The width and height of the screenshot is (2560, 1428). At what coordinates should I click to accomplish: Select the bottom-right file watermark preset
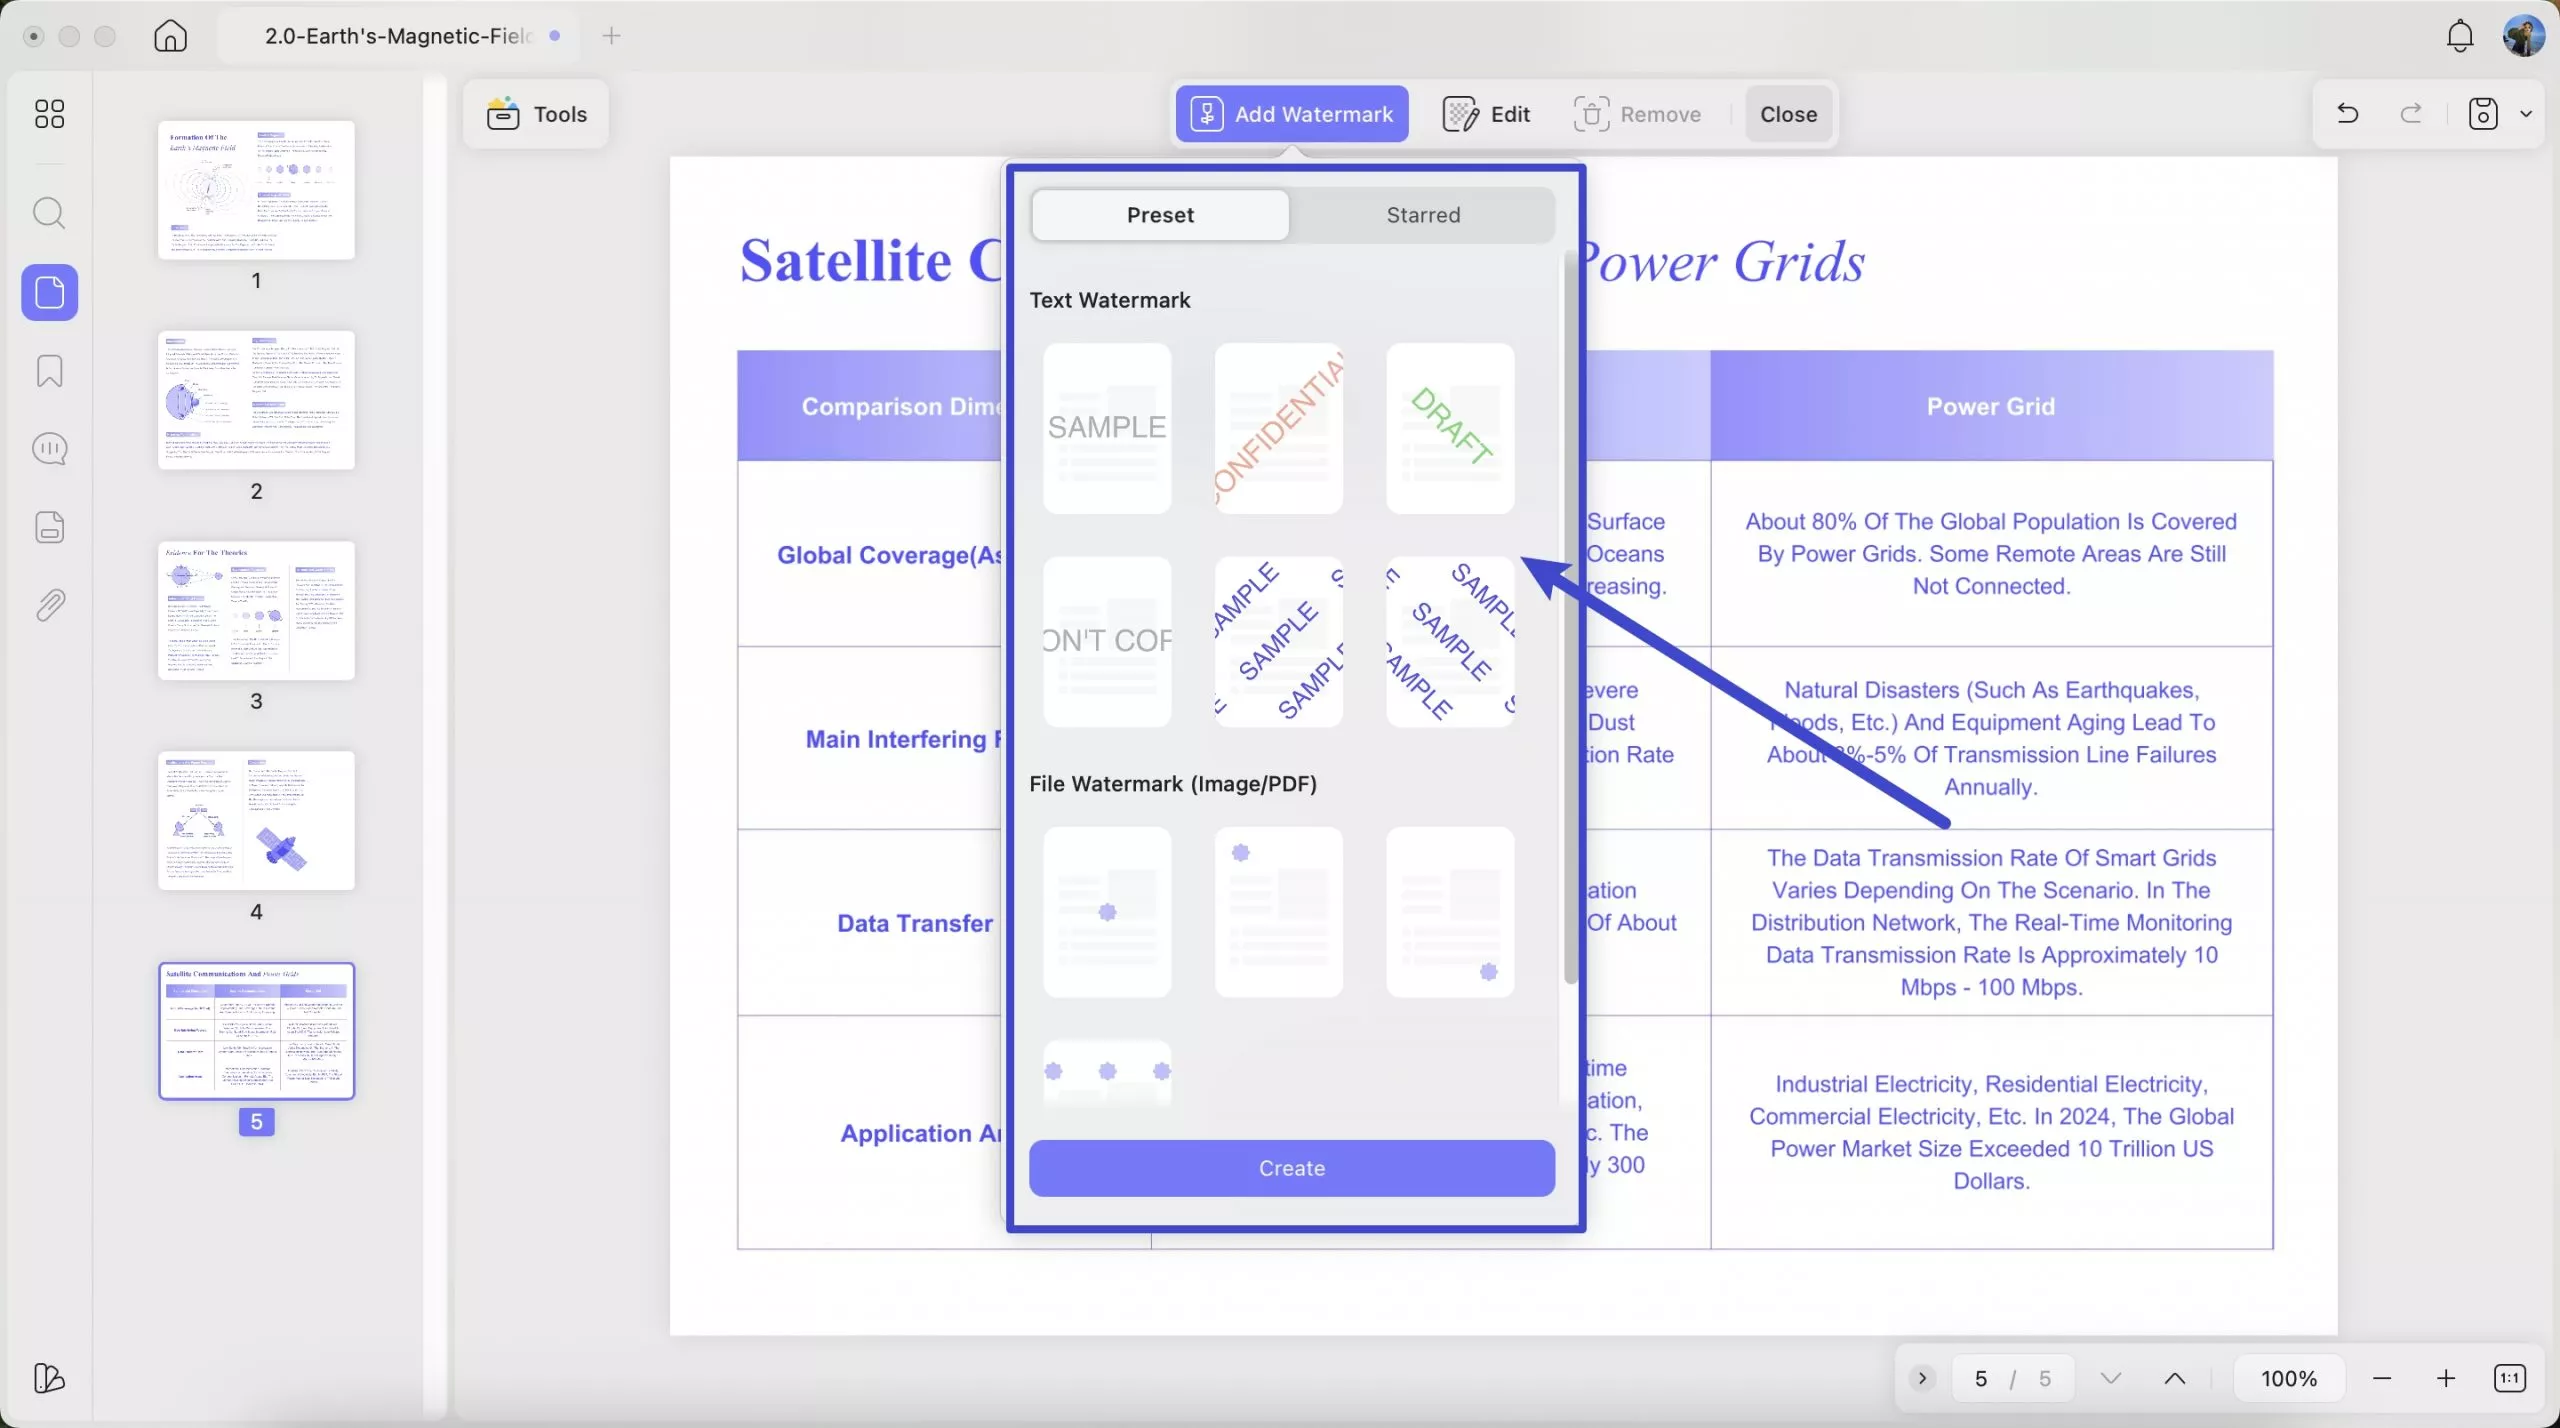[x=1450, y=911]
